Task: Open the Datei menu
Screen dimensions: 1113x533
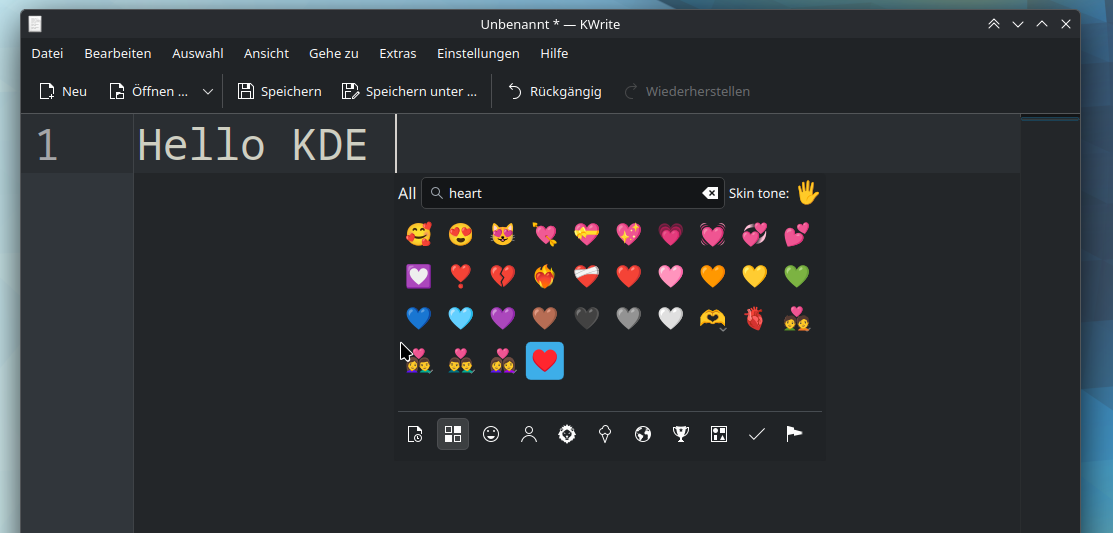Action: 47,53
